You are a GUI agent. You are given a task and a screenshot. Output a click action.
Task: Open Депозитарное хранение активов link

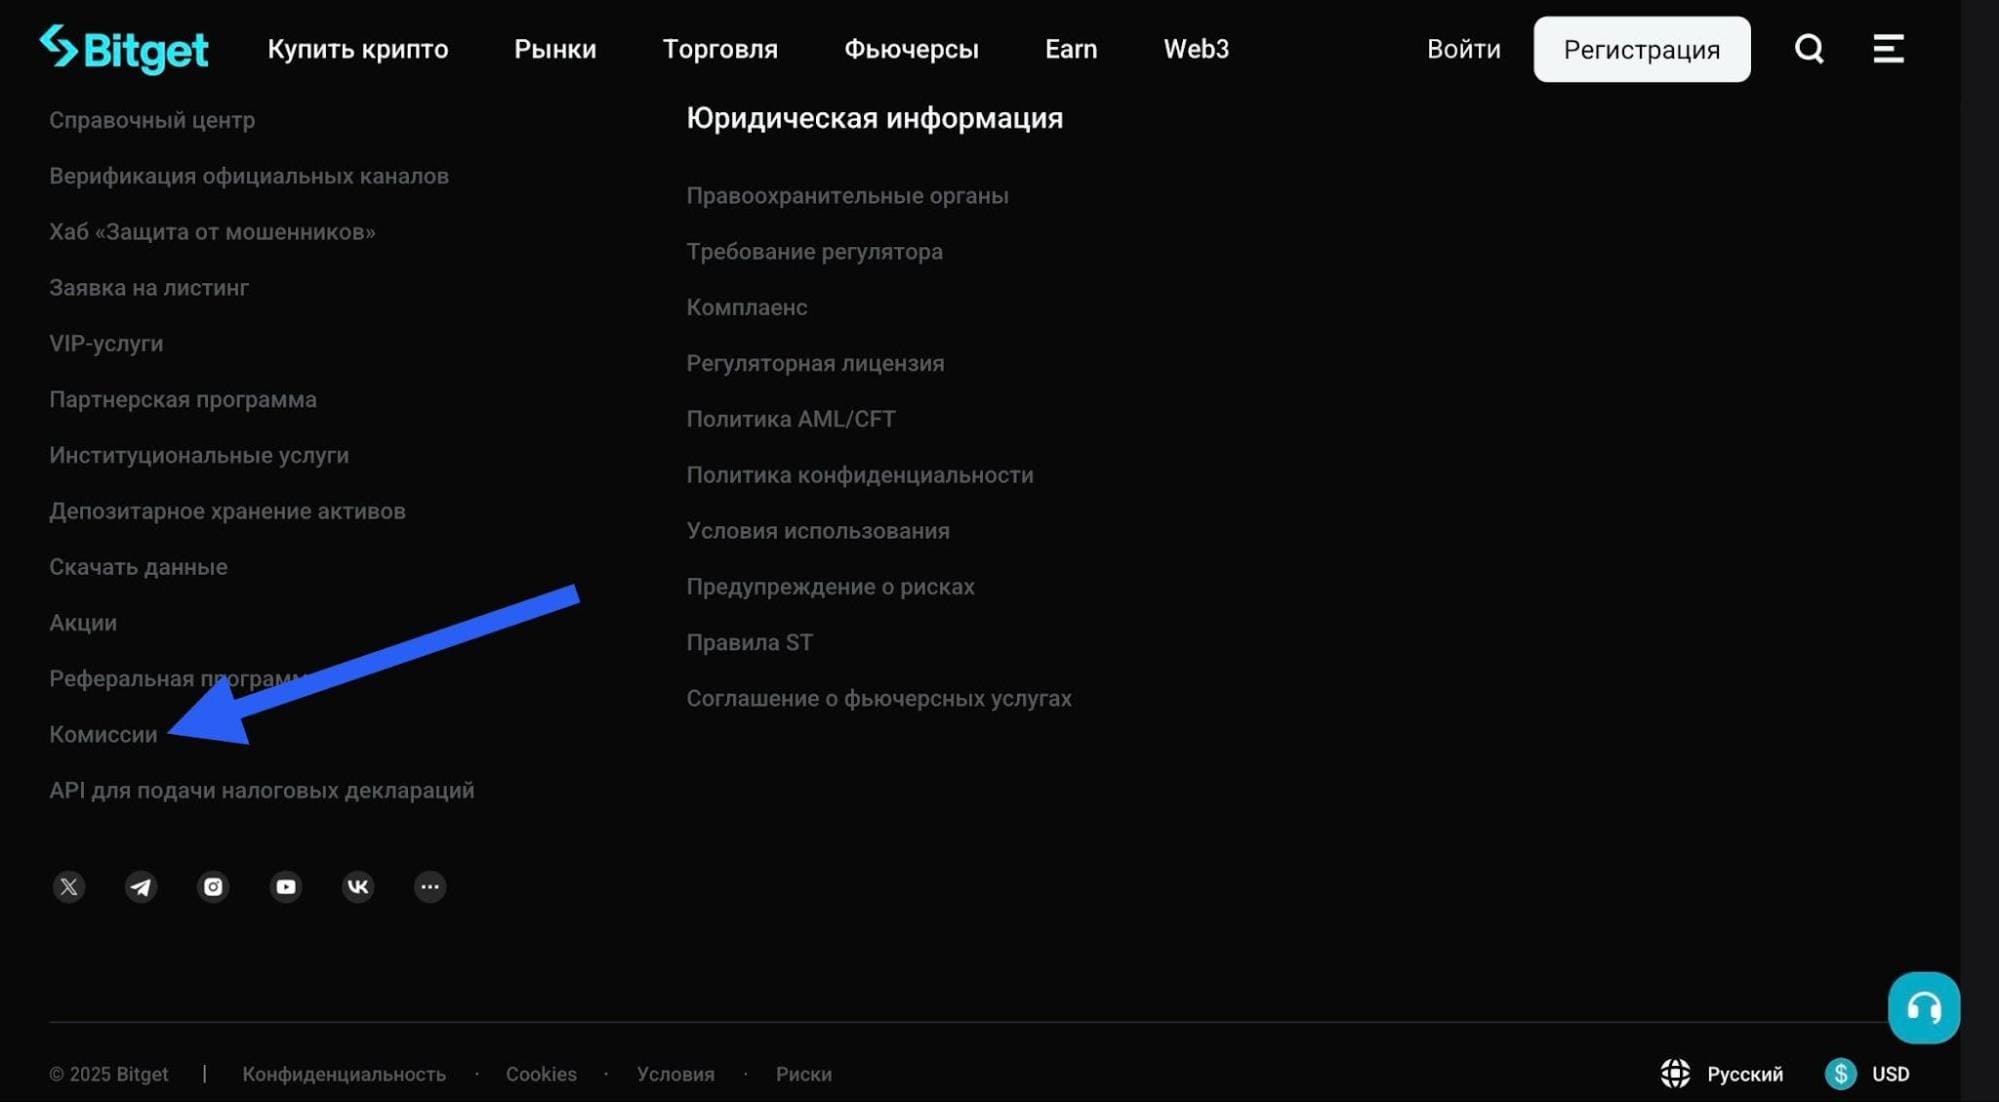pyautogui.click(x=227, y=511)
